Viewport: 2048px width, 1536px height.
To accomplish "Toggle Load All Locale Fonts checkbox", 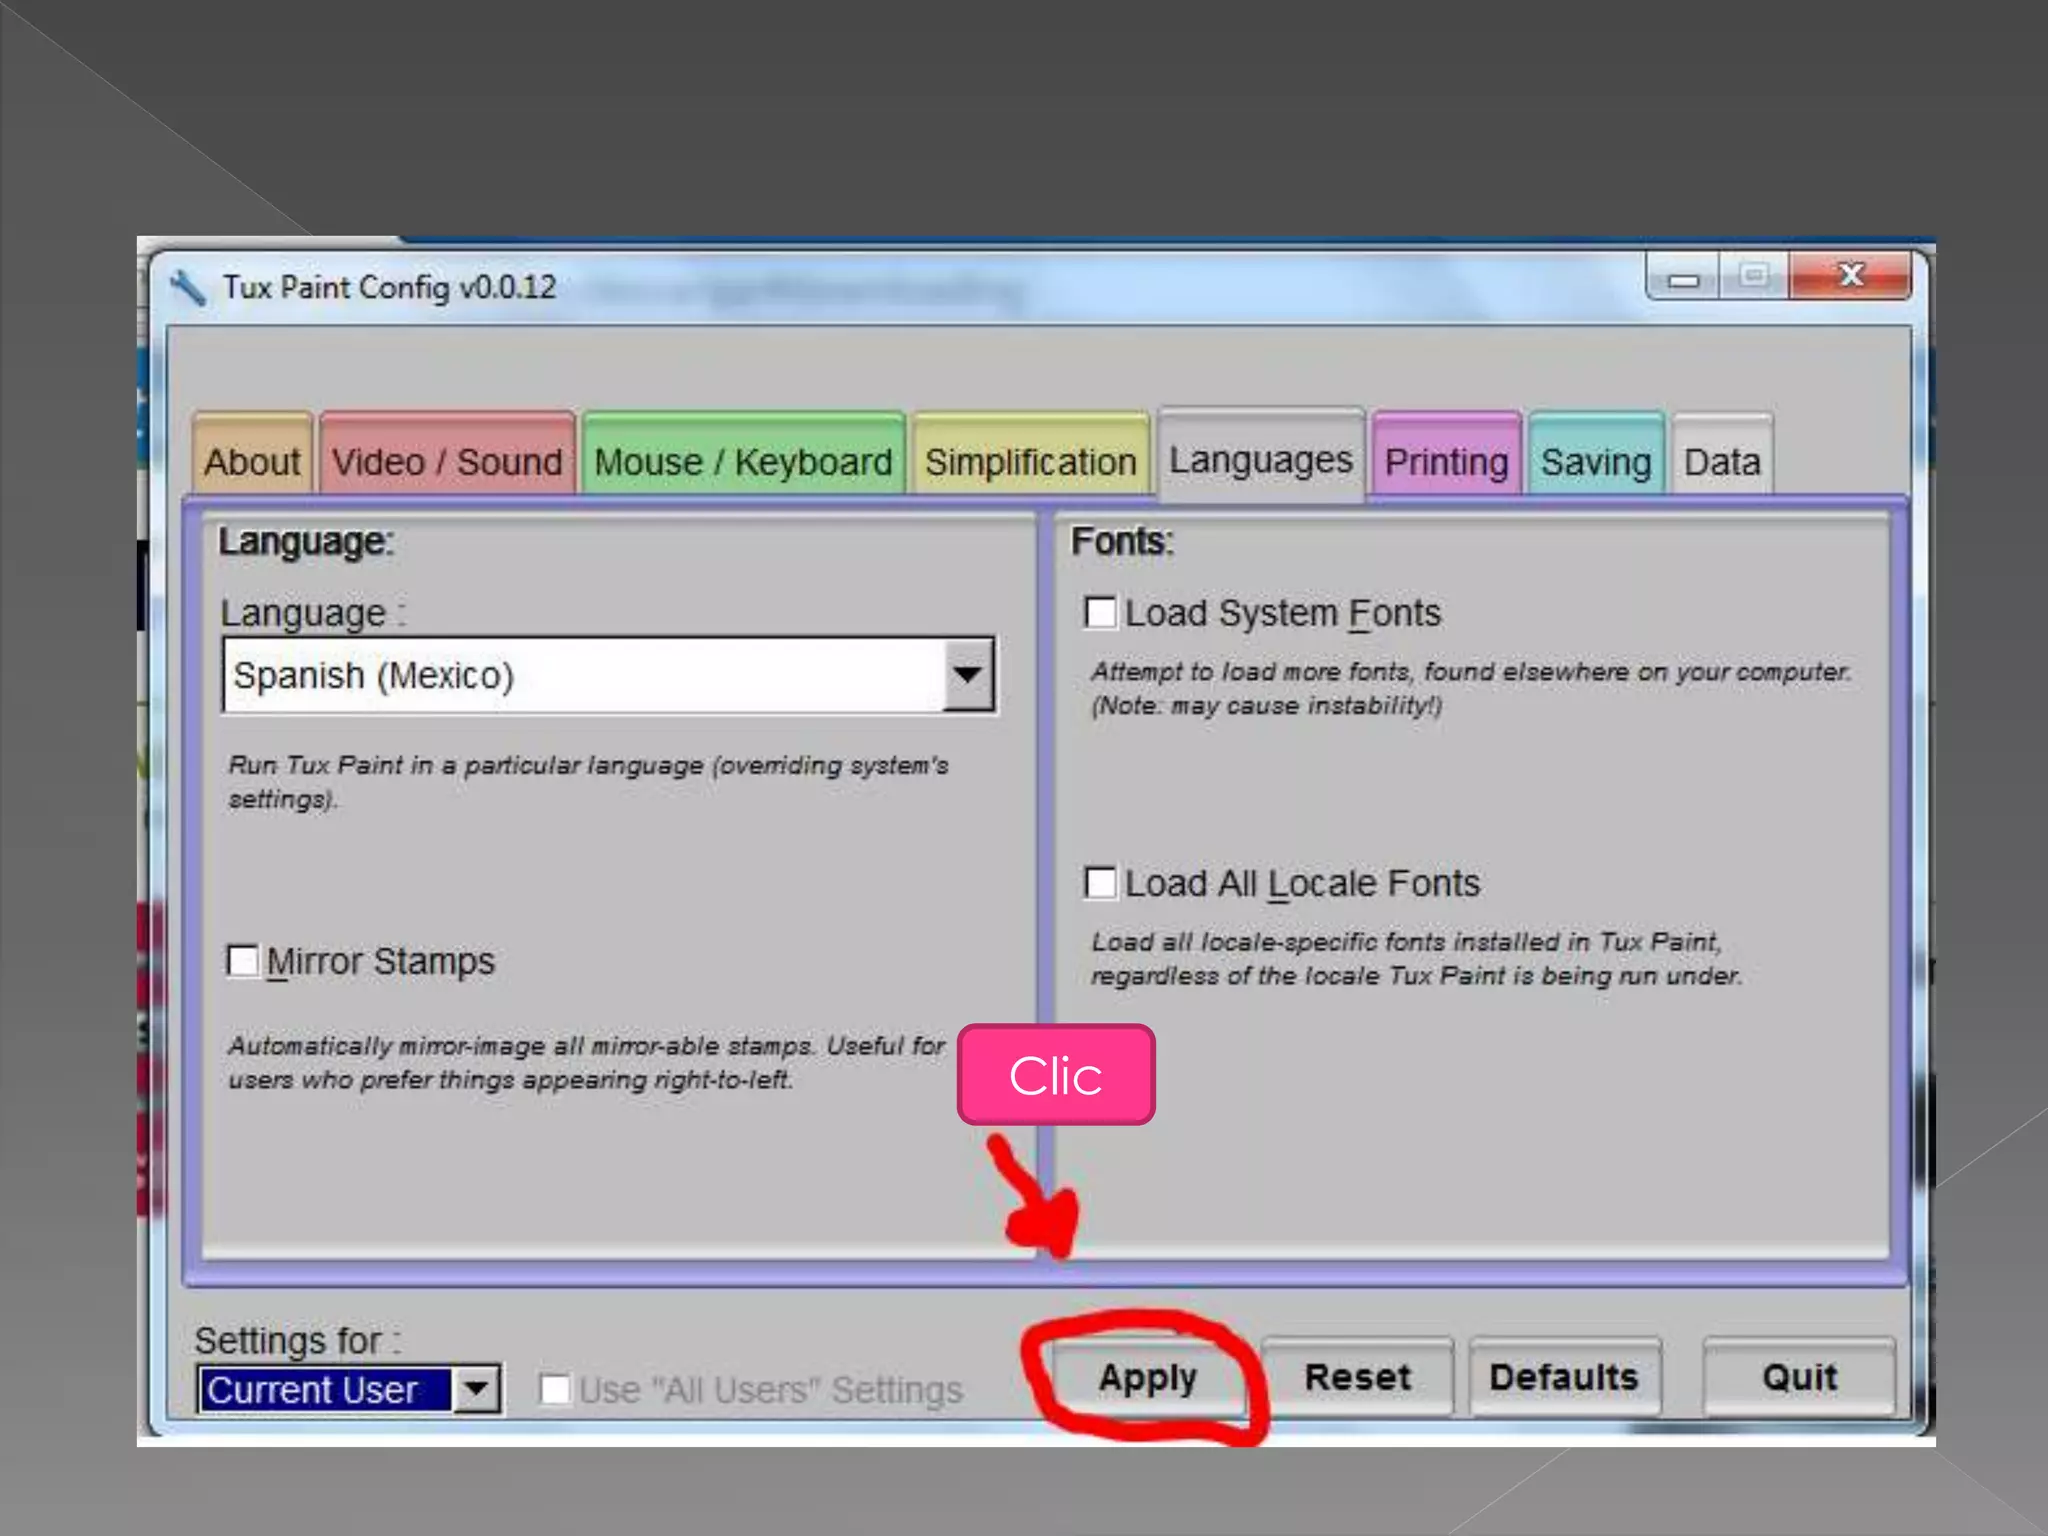I will pyautogui.click(x=1100, y=883).
